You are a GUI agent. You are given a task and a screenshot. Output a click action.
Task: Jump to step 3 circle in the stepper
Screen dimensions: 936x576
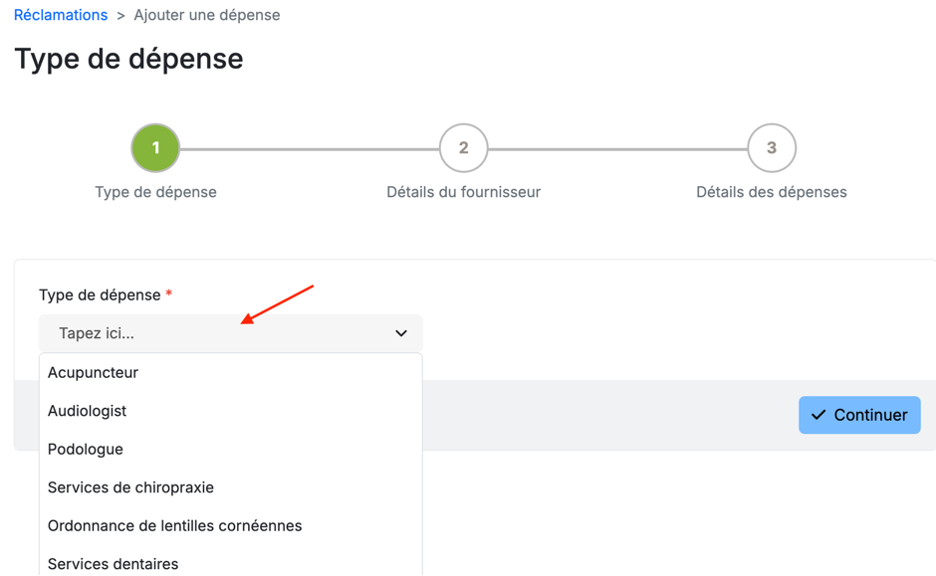pyautogui.click(x=771, y=148)
